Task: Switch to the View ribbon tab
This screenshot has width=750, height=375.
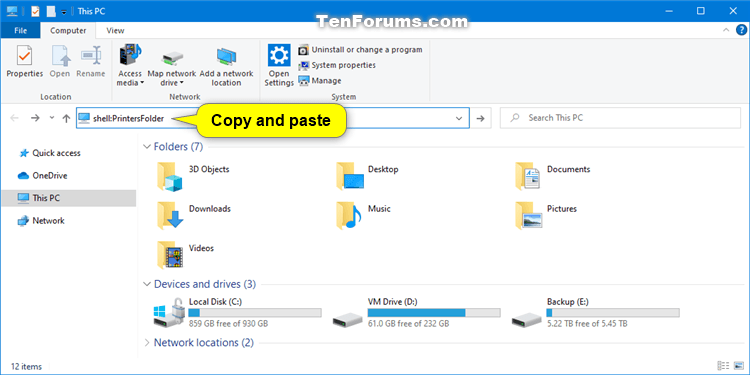Action: [115, 31]
